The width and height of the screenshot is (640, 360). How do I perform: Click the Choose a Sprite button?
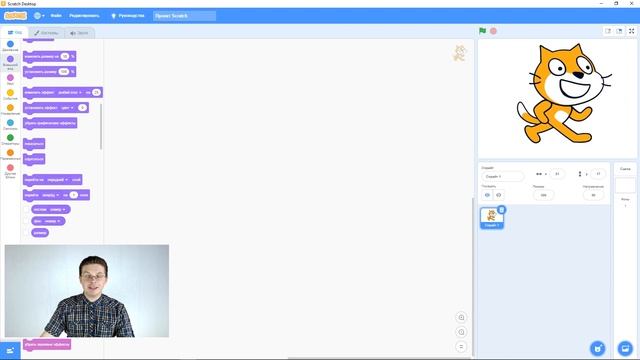coord(598,349)
